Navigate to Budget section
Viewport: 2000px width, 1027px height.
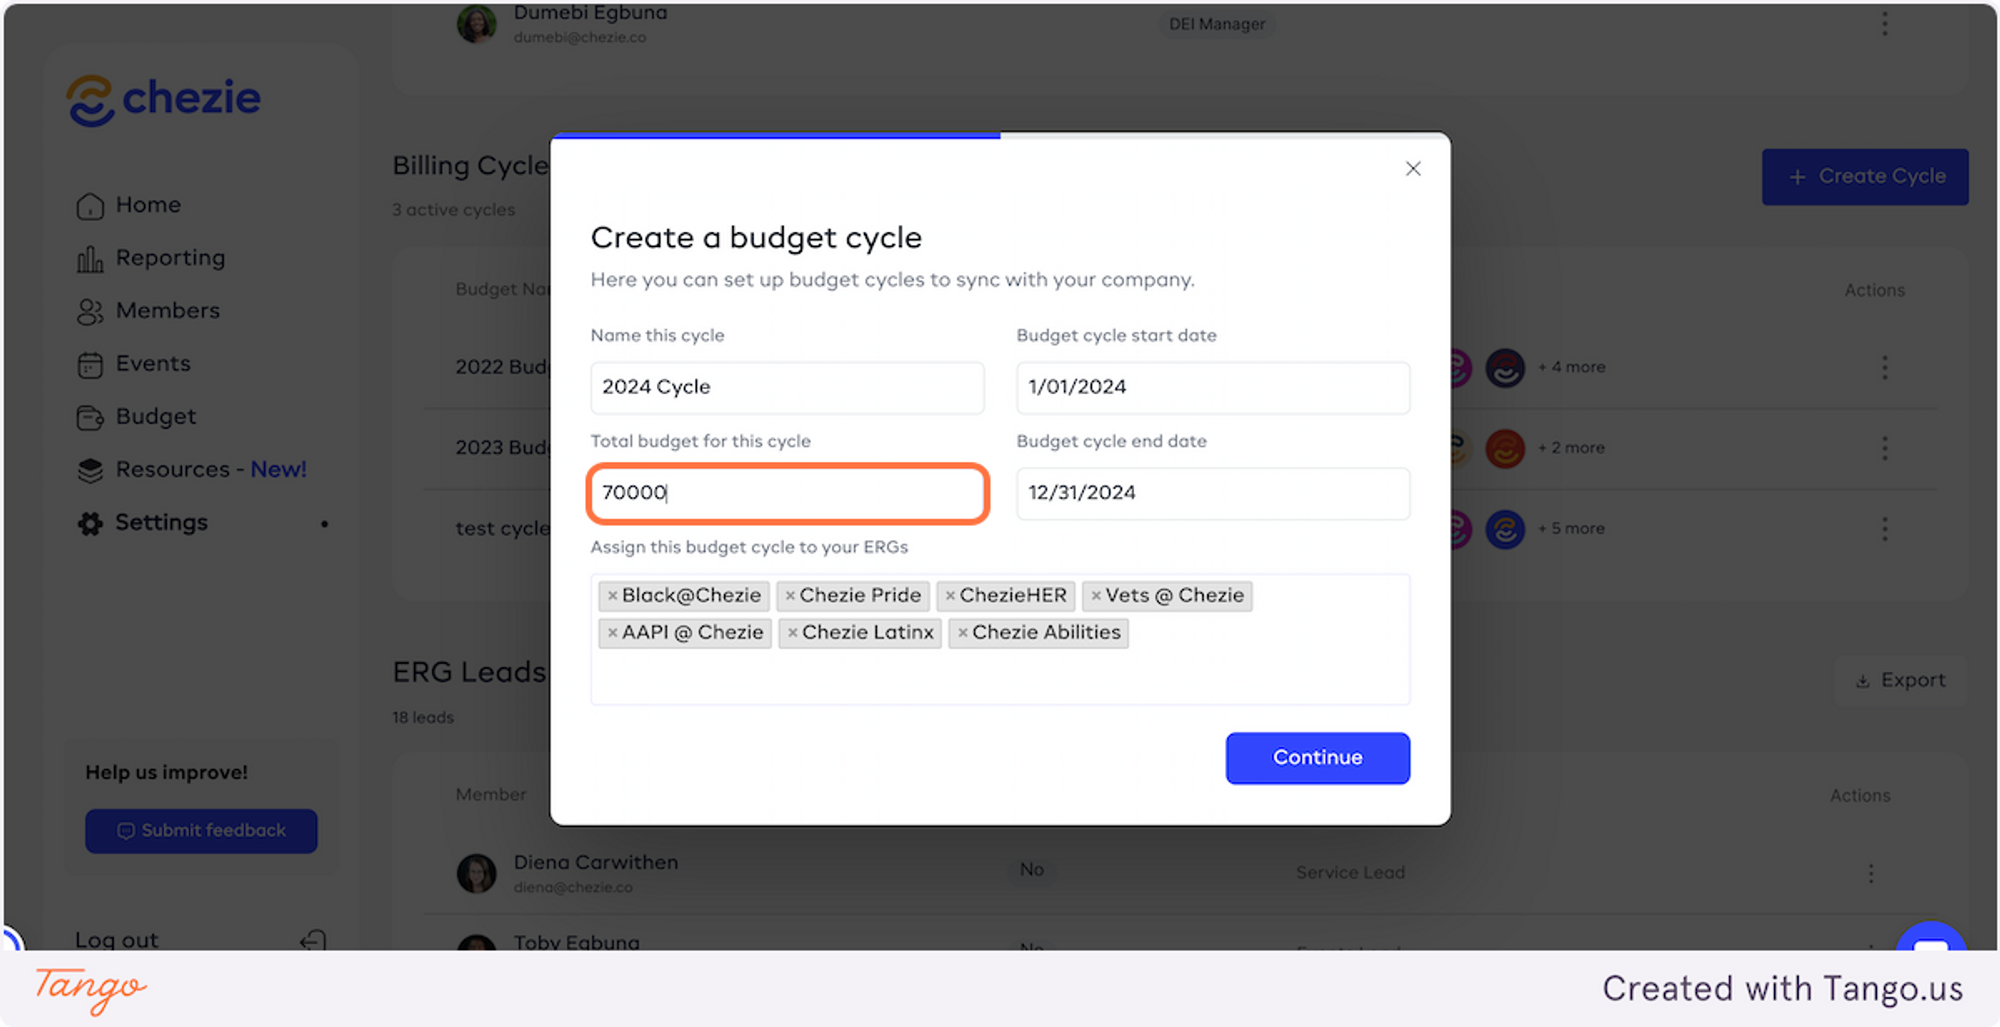tap(155, 417)
